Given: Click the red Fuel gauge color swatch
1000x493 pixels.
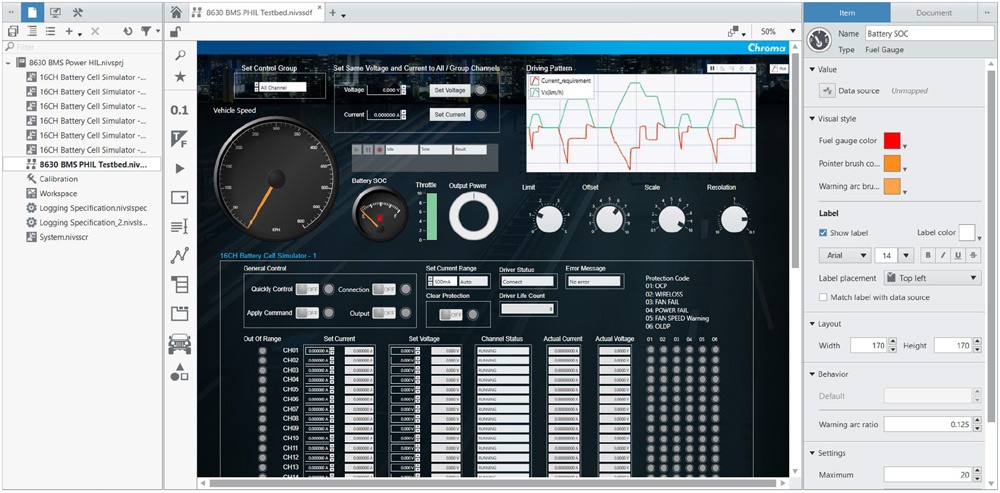Looking at the screenshot, I should click(x=892, y=140).
